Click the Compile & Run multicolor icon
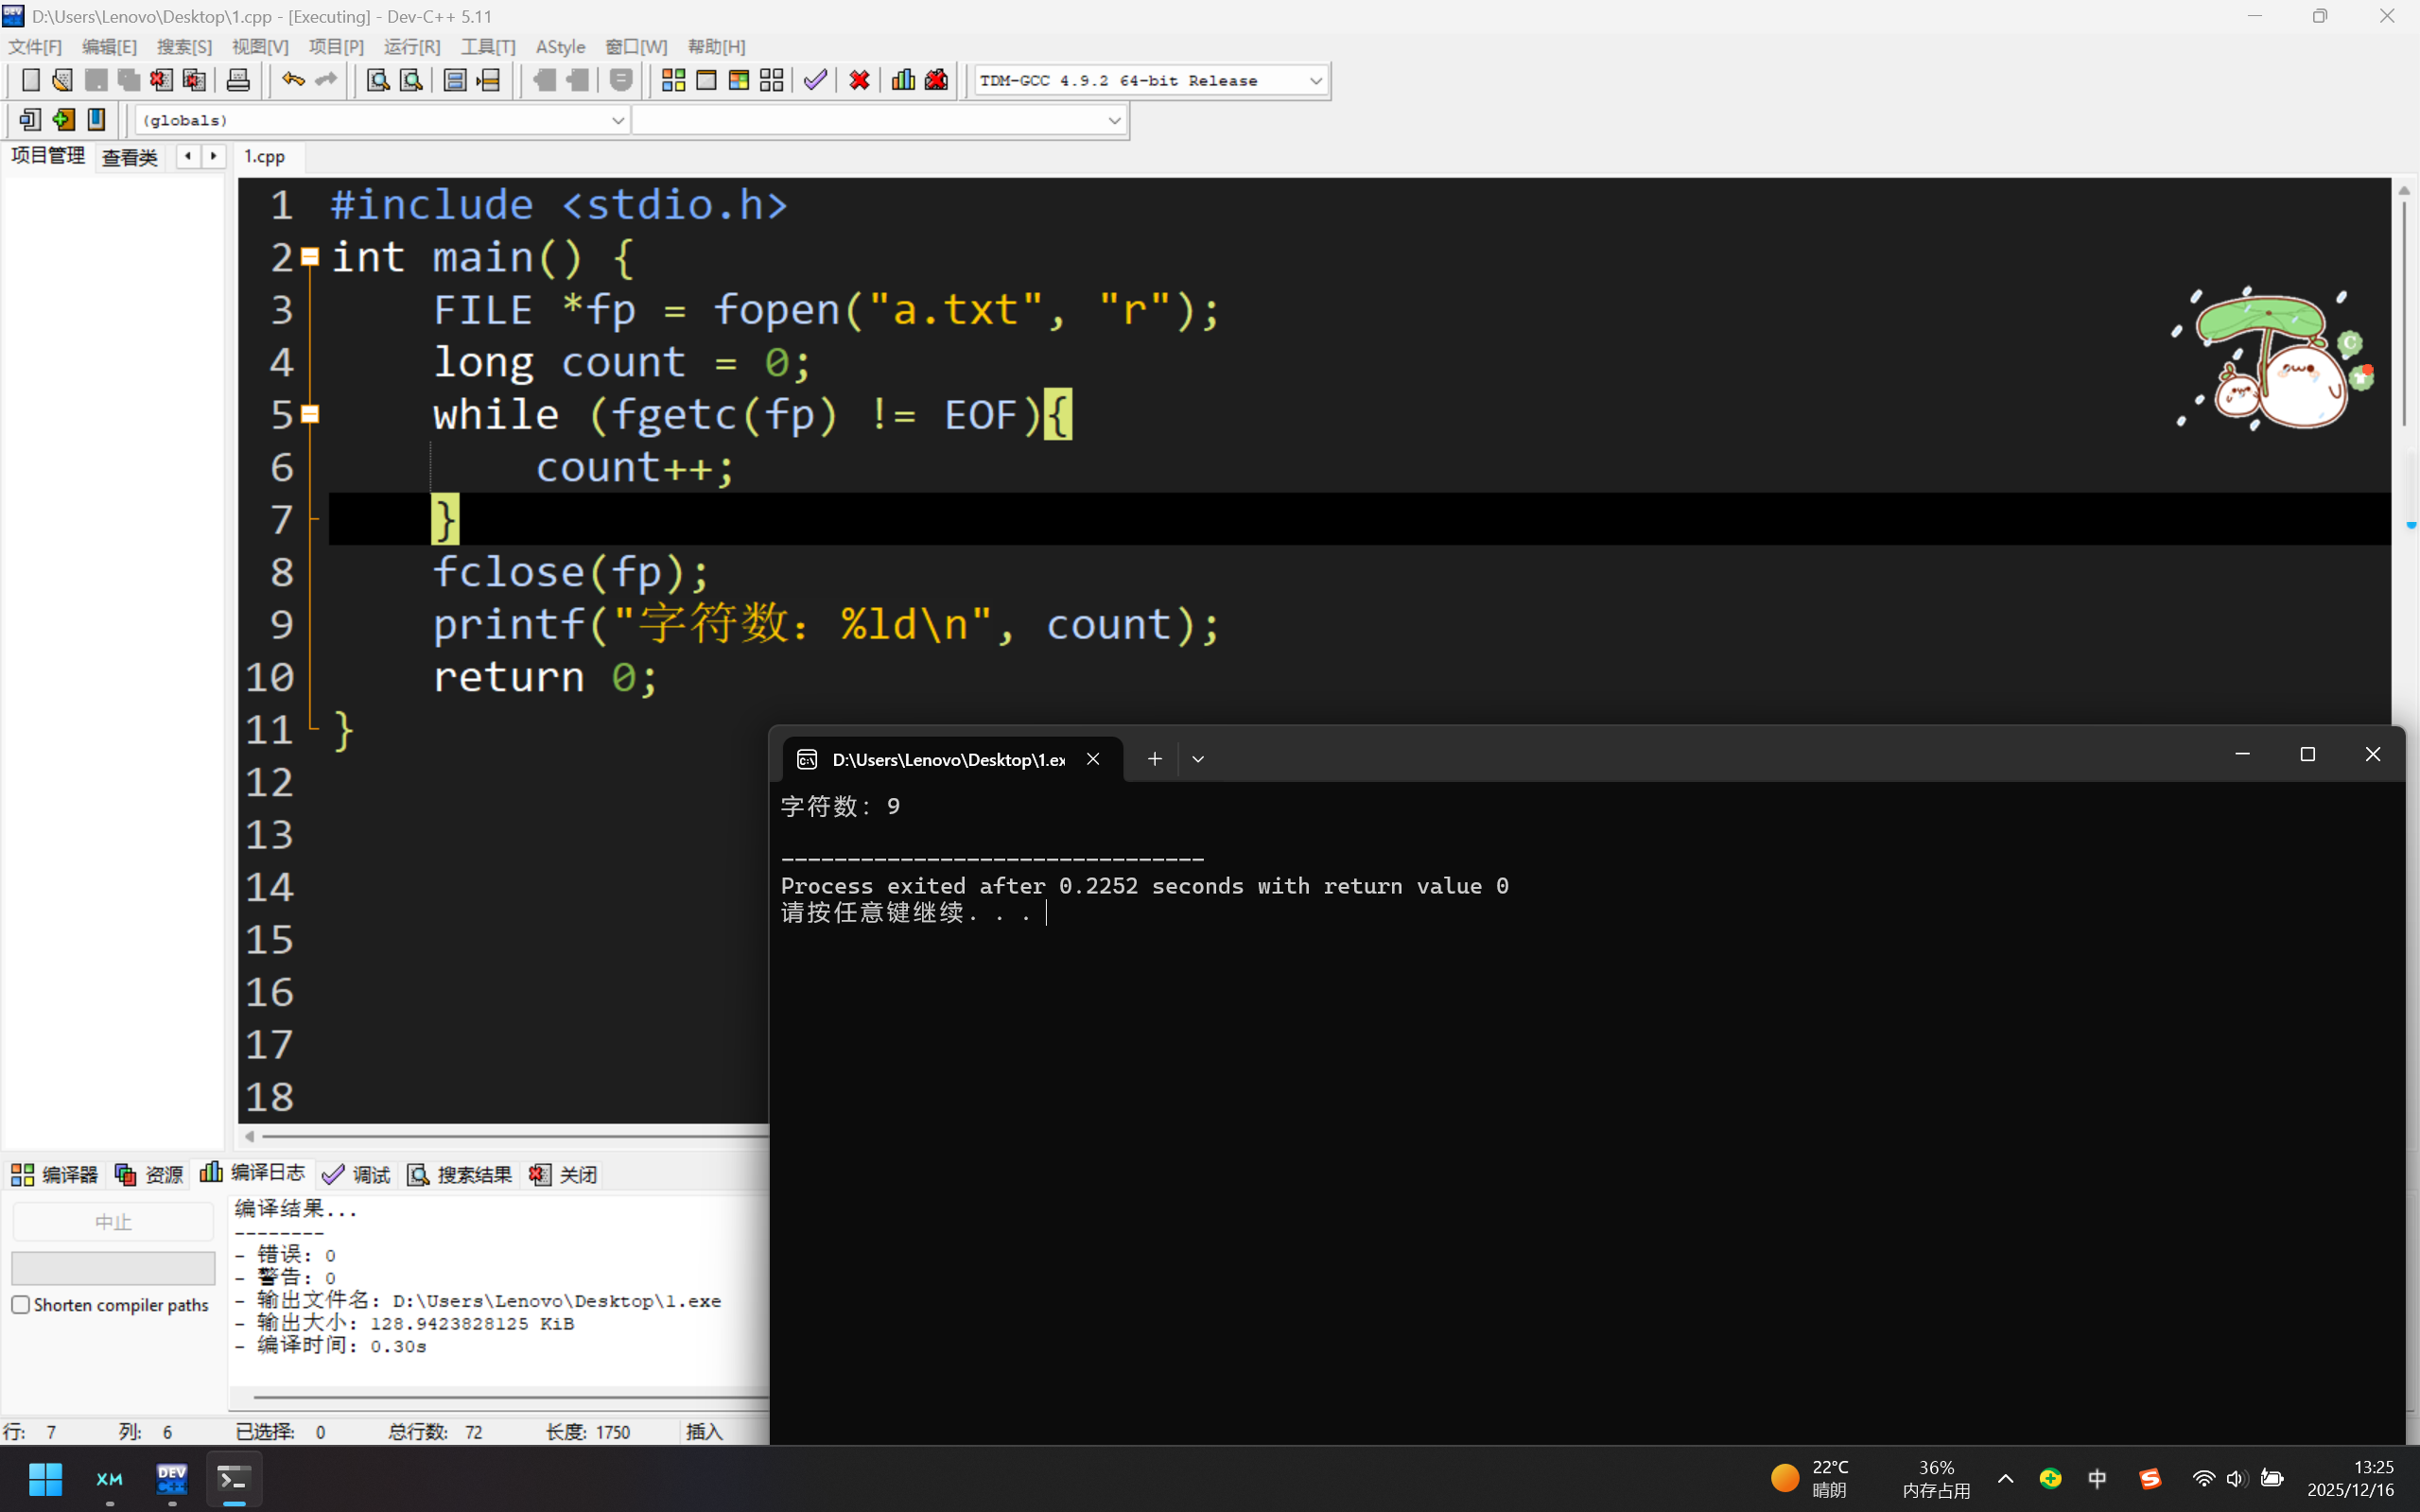 coord(739,80)
